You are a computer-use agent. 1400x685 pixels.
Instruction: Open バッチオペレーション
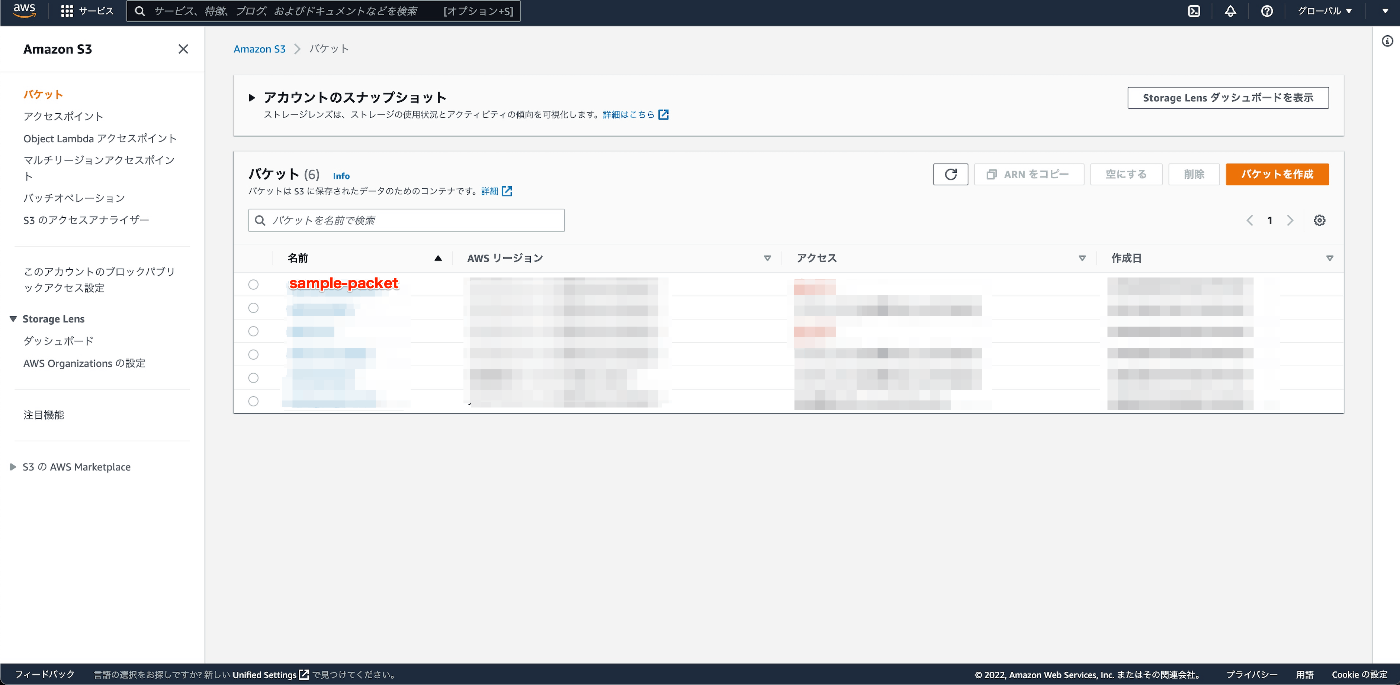74,198
